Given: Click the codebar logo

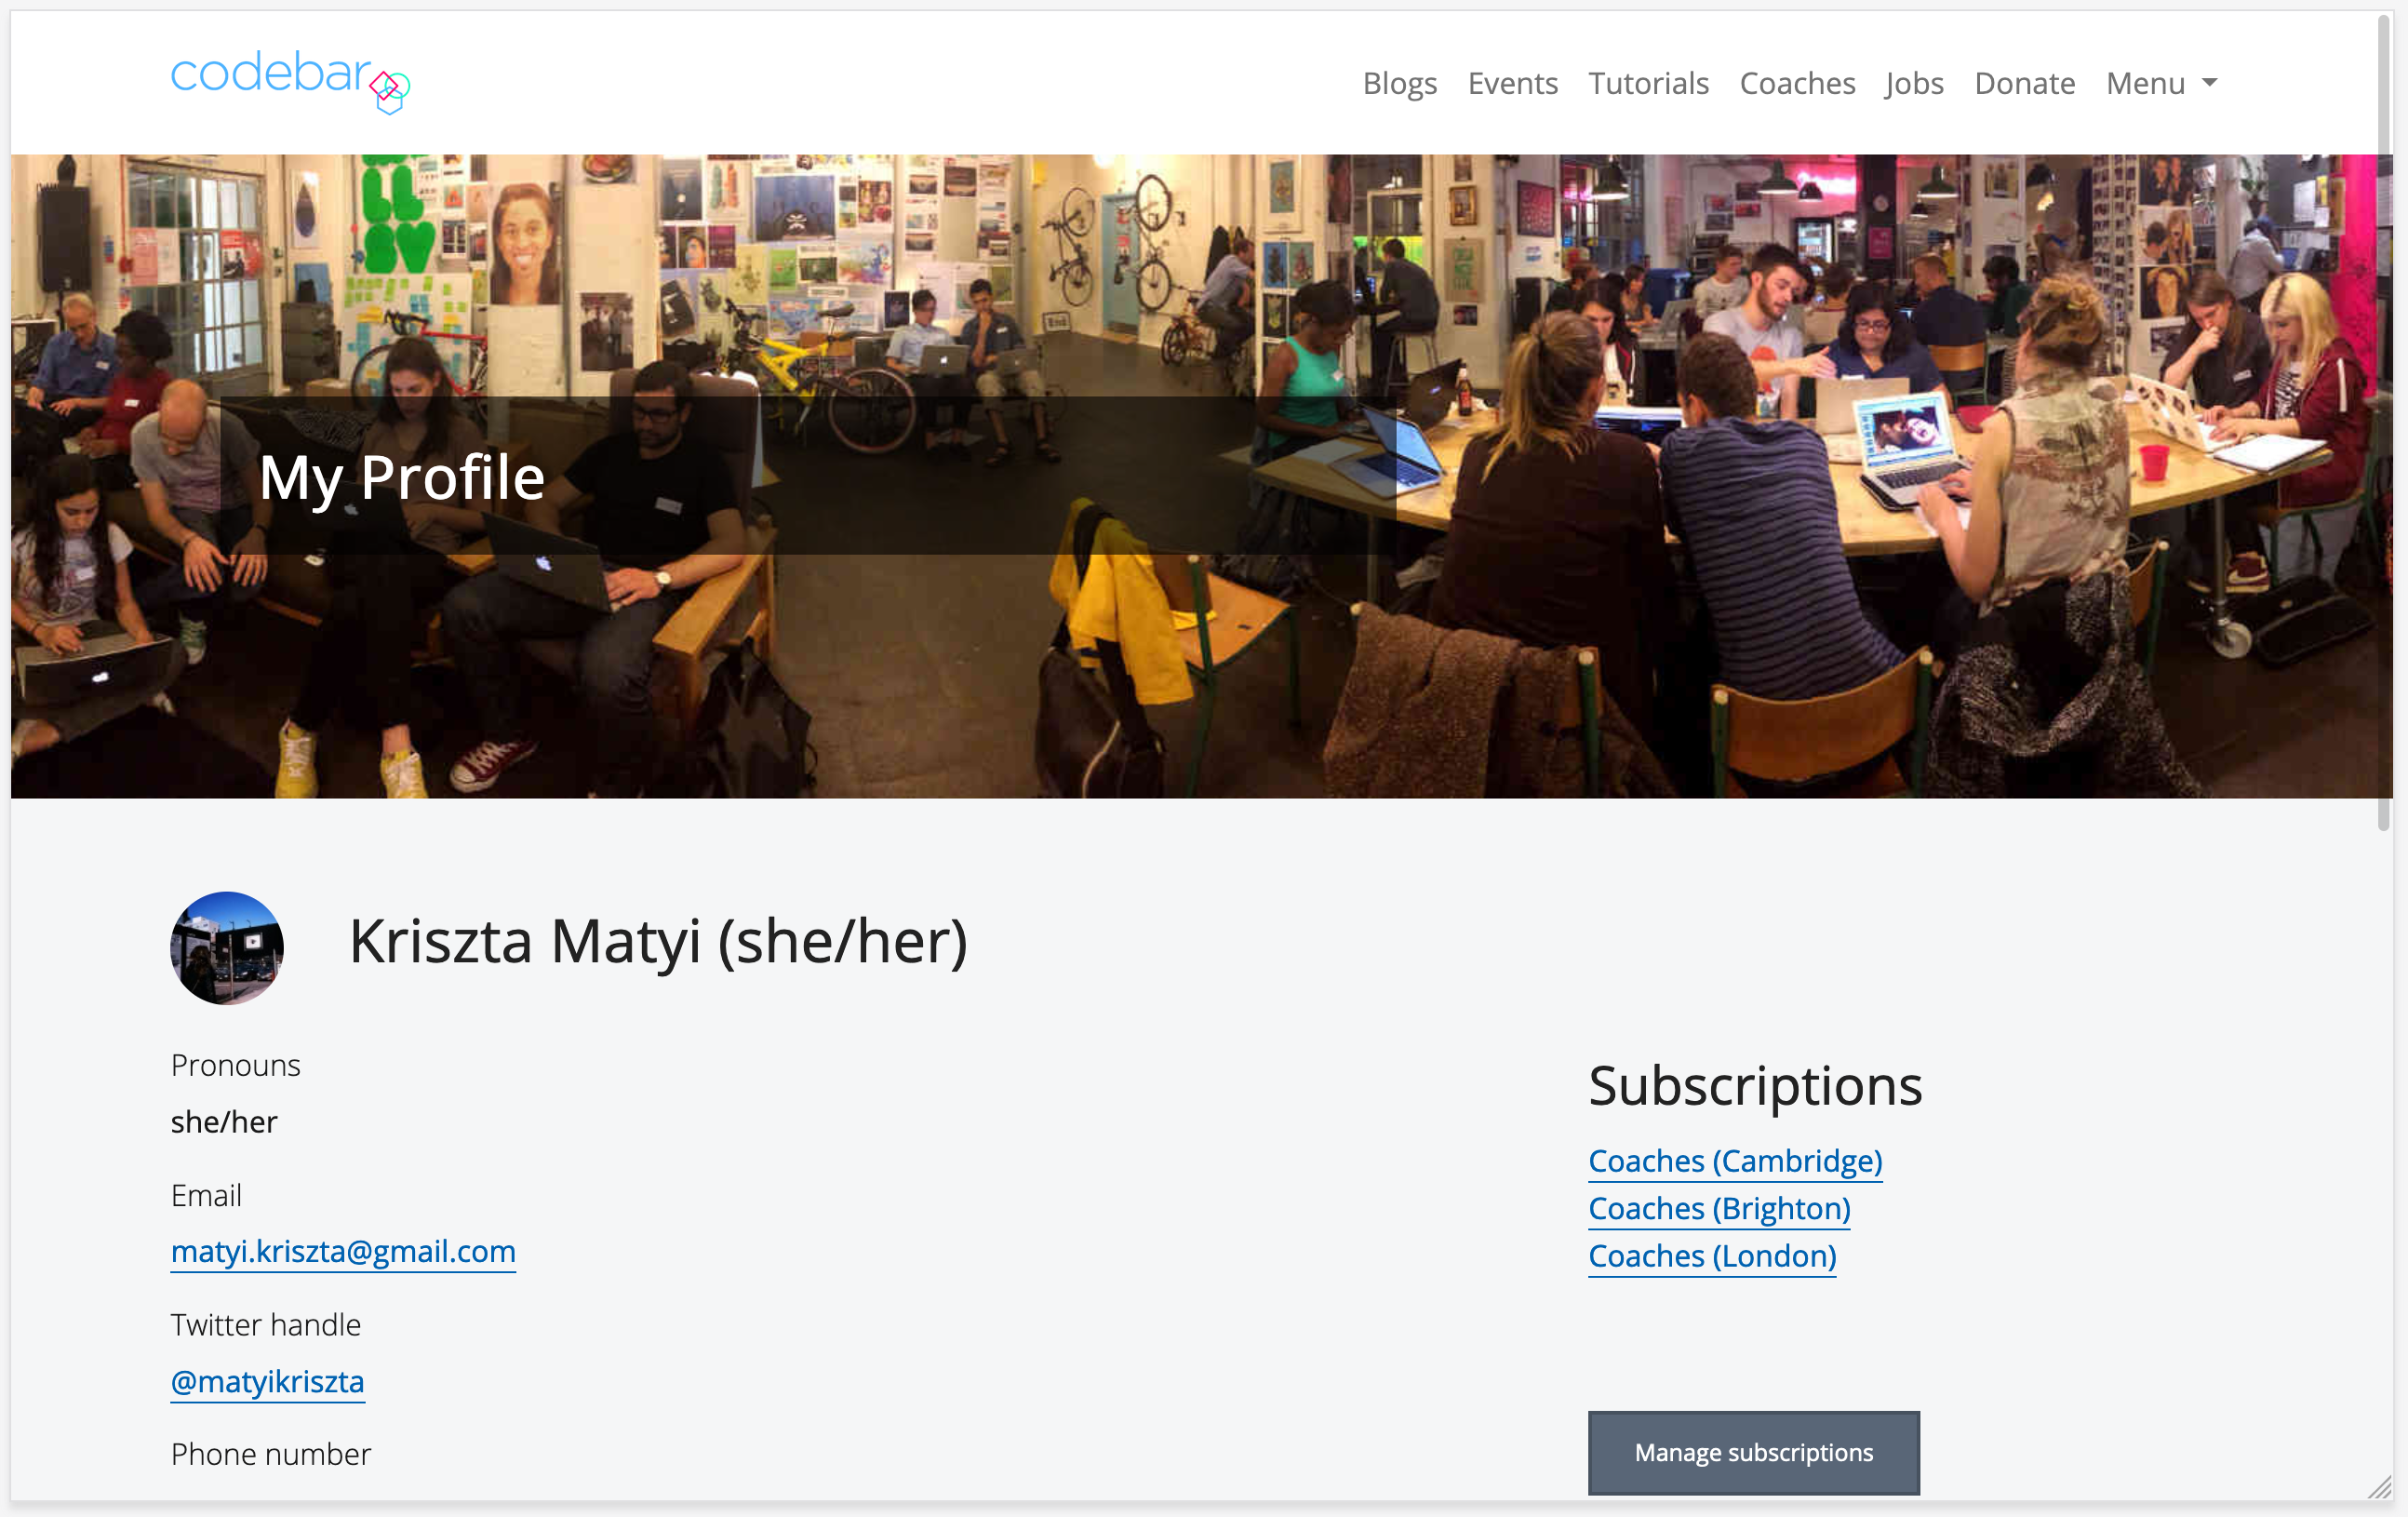Looking at the screenshot, I should tap(290, 80).
